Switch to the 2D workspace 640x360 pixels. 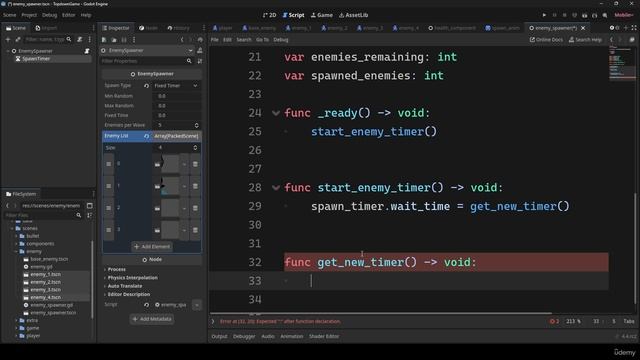point(269,15)
